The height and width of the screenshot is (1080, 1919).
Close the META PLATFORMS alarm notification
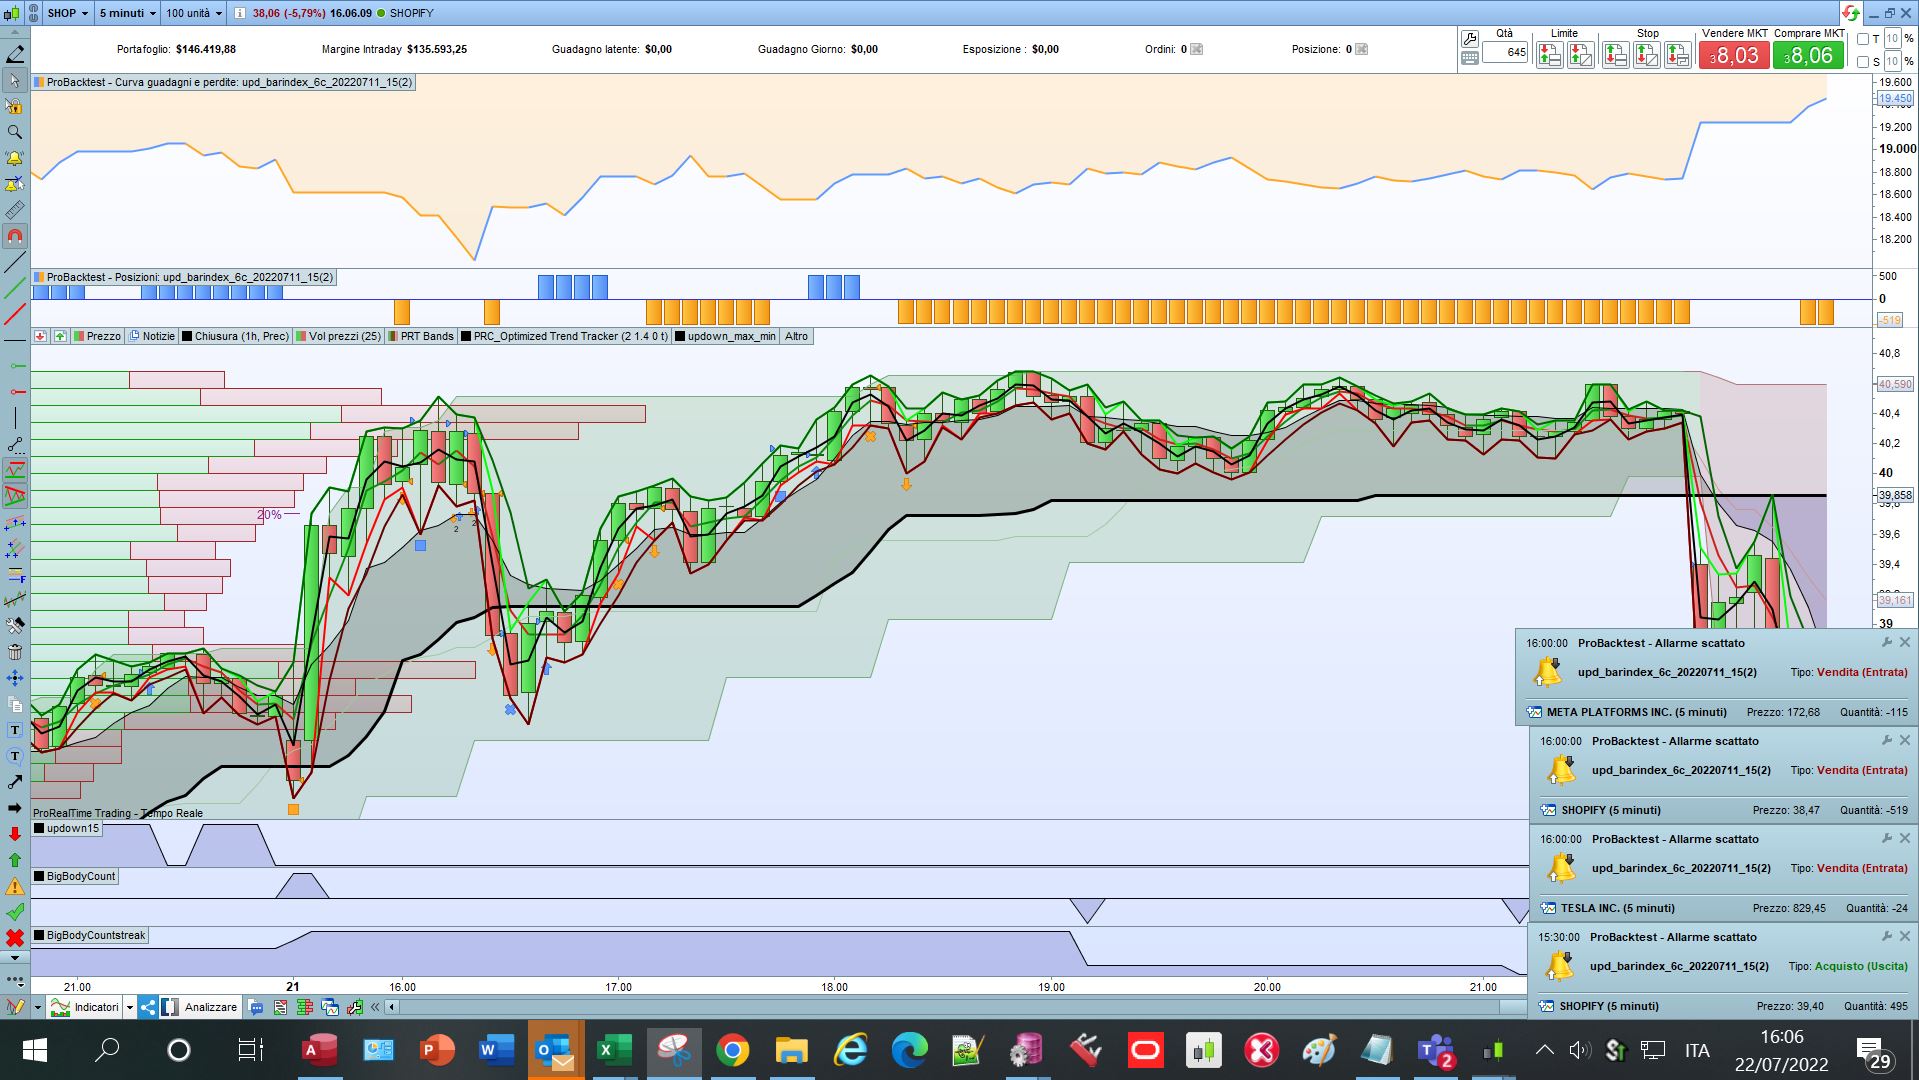pos(1905,643)
